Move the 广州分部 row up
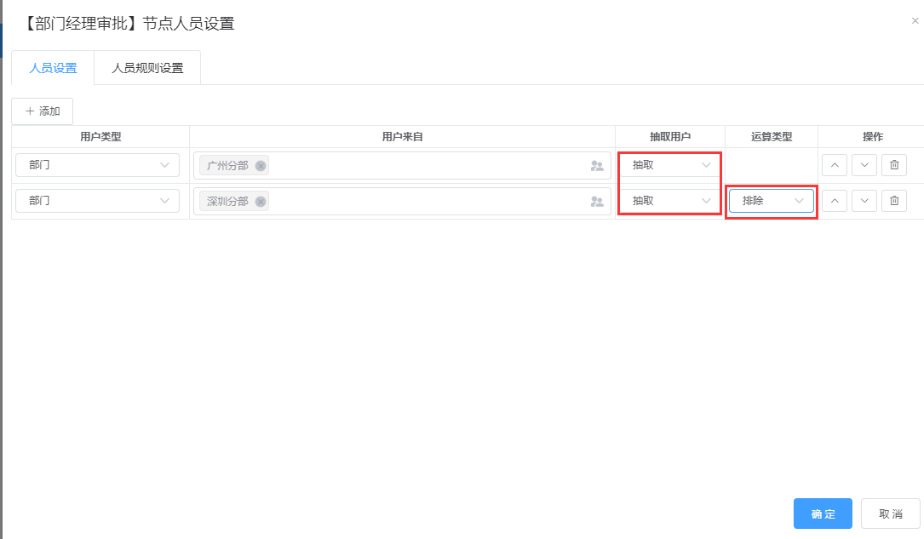 pos(834,166)
